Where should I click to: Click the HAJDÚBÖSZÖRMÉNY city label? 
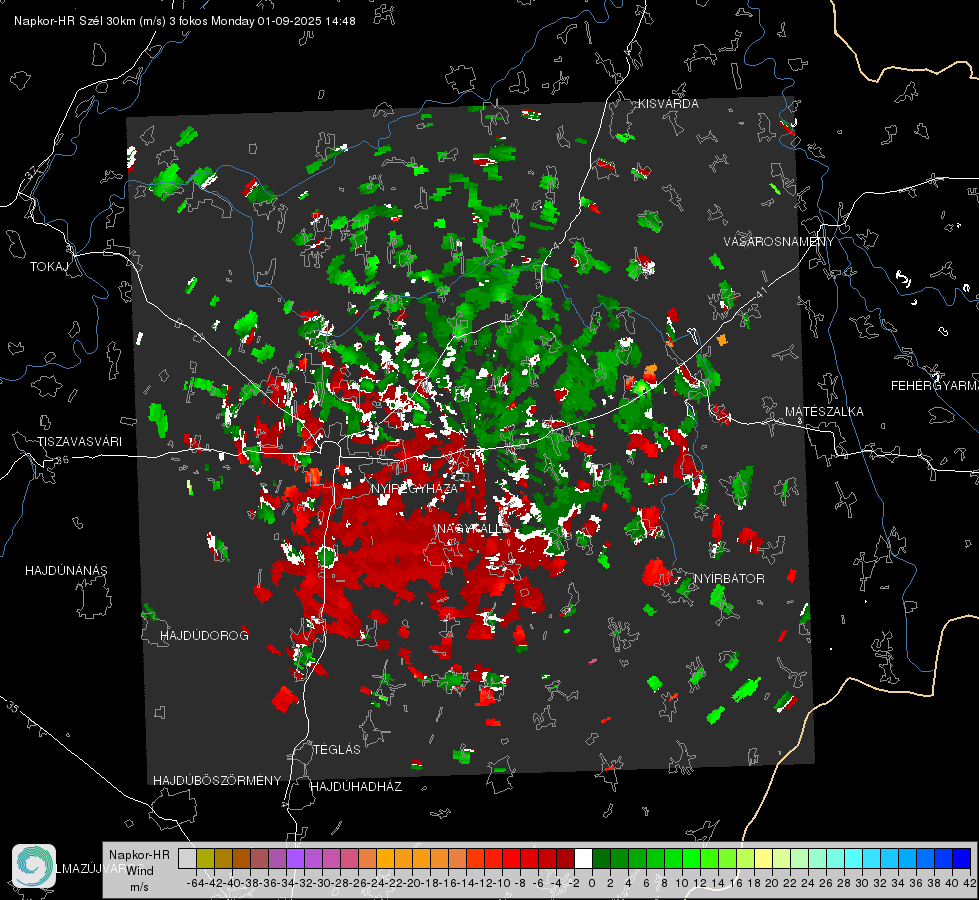[217, 781]
